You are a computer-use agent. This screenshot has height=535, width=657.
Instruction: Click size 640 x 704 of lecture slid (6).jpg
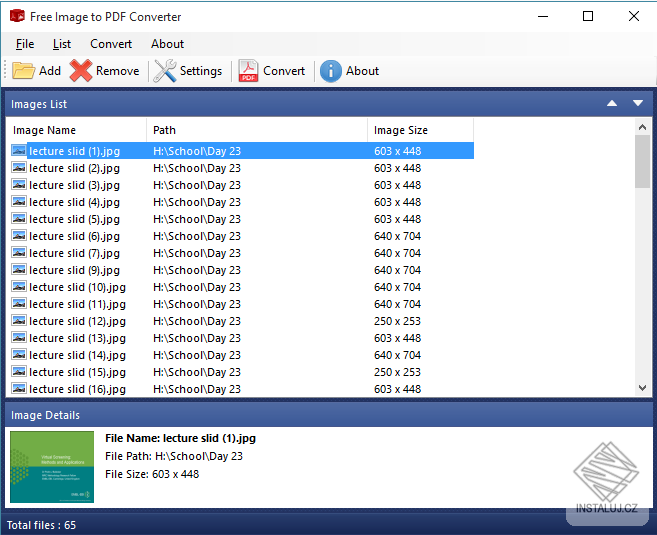click(397, 236)
